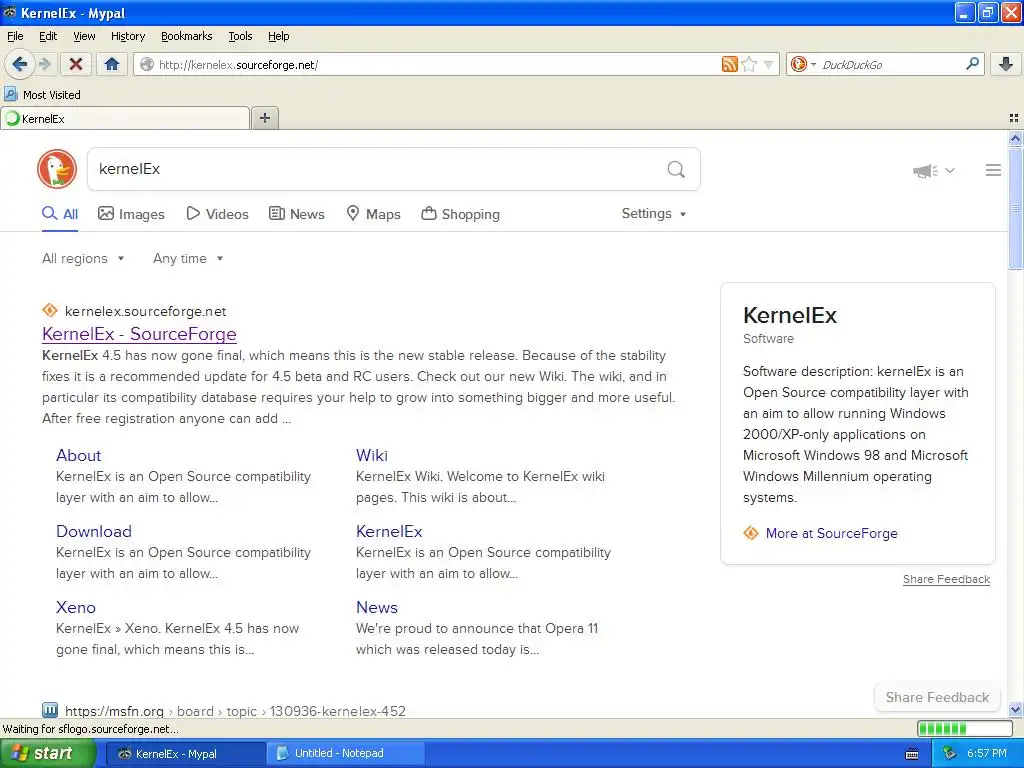Stop loading with the red X button
Screen dimensions: 1024x768
click(76, 64)
